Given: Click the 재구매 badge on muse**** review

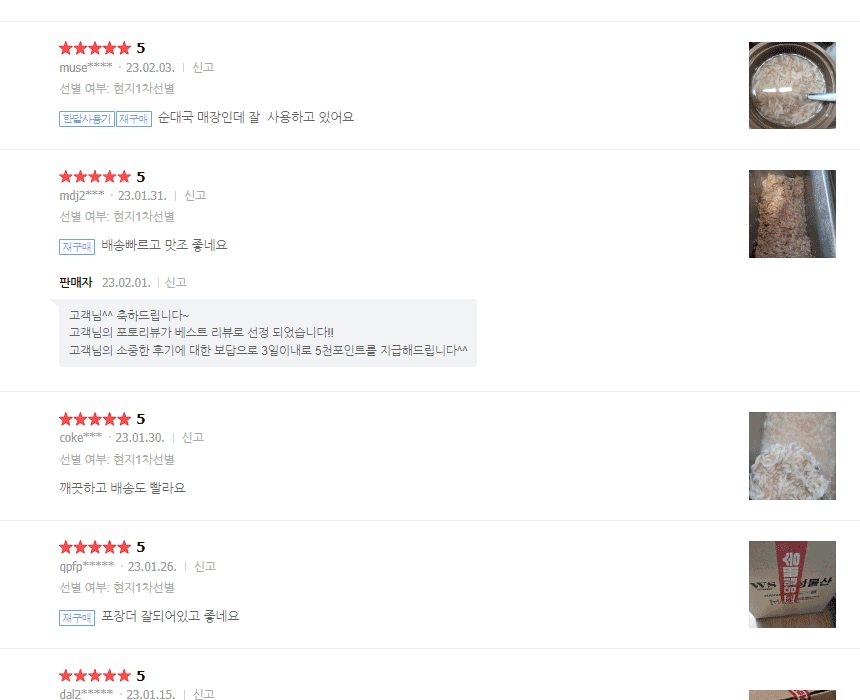Looking at the screenshot, I should coord(134,119).
